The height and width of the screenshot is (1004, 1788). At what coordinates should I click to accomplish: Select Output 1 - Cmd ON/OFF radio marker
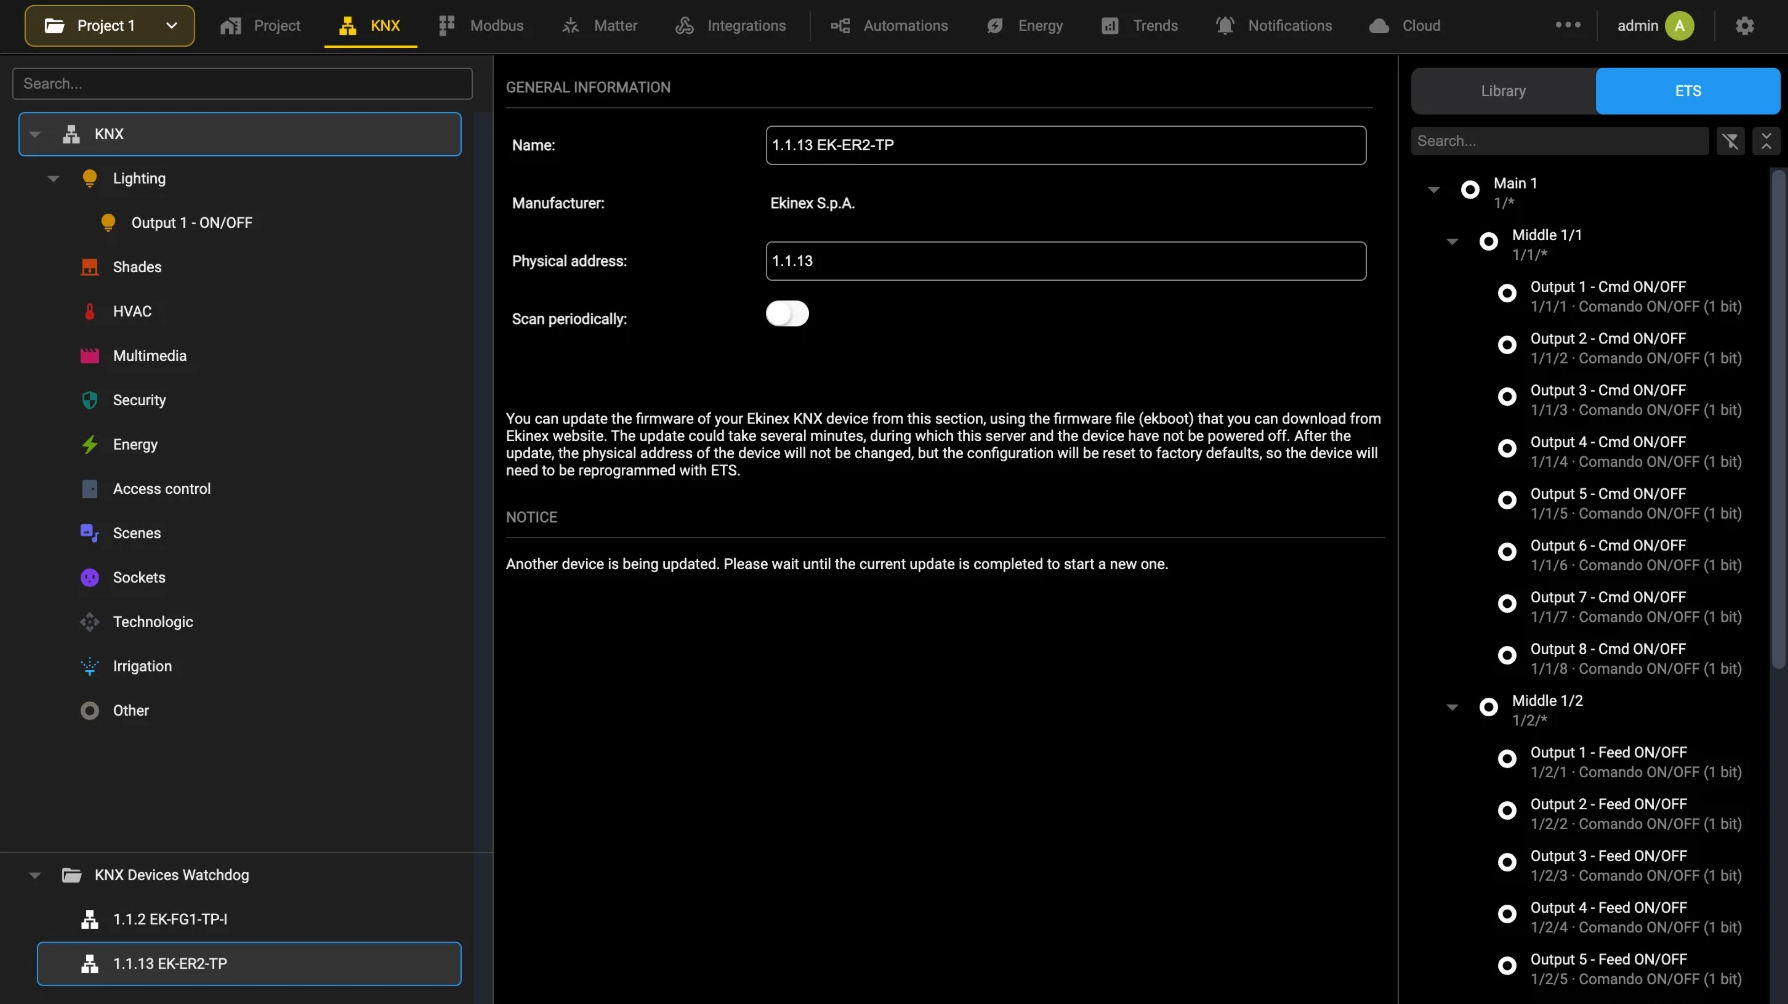[x=1507, y=293]
